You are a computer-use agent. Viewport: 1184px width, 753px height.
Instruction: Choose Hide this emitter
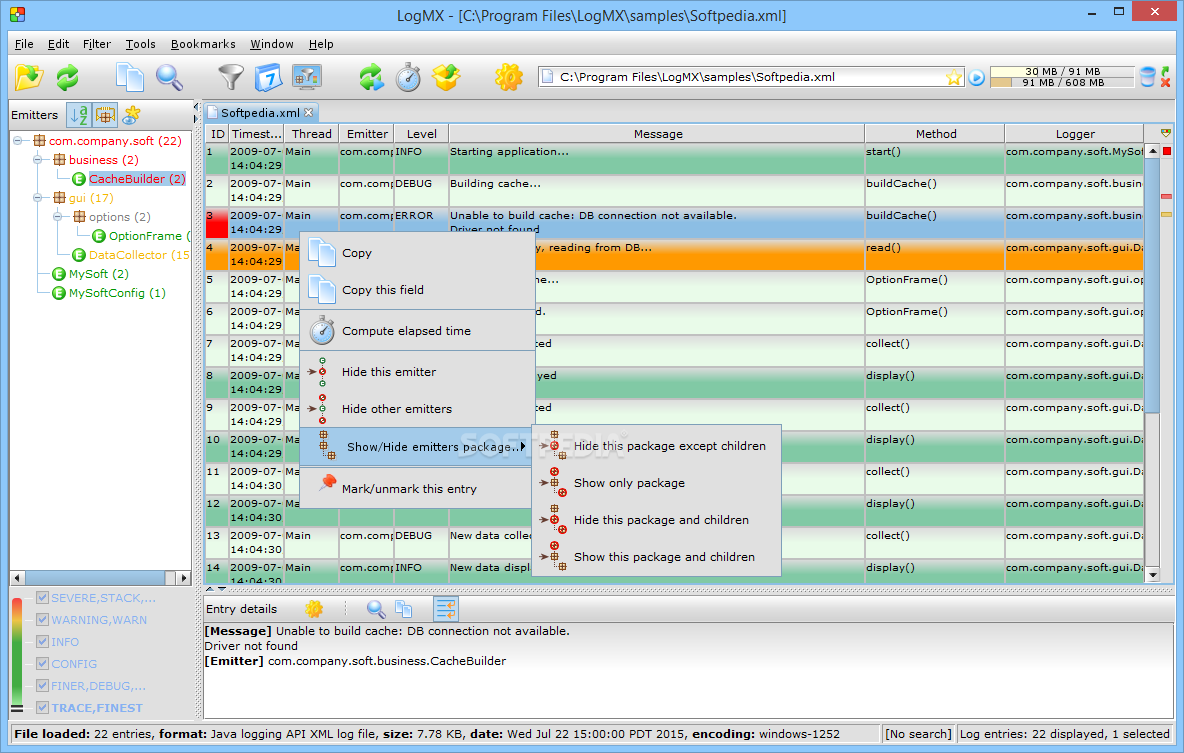point(418,372)
